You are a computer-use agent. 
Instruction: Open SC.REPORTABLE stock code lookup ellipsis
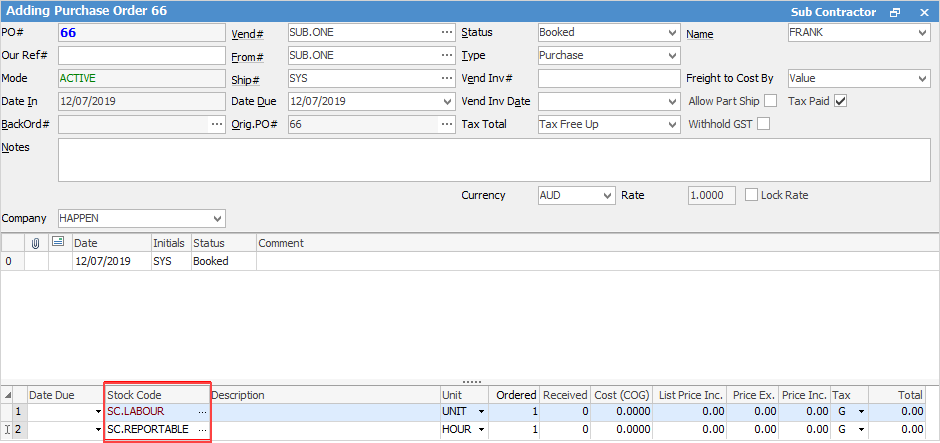coord(202,430)
